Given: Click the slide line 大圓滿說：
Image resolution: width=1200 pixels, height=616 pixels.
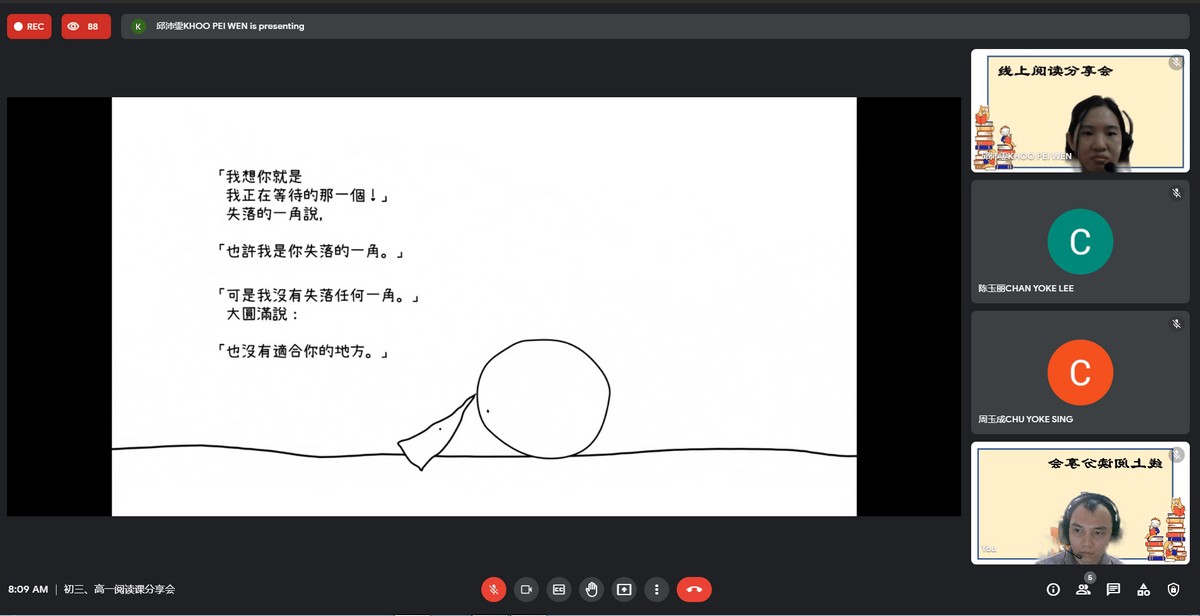Looking at the screenshot, I should tap(263, 314).
